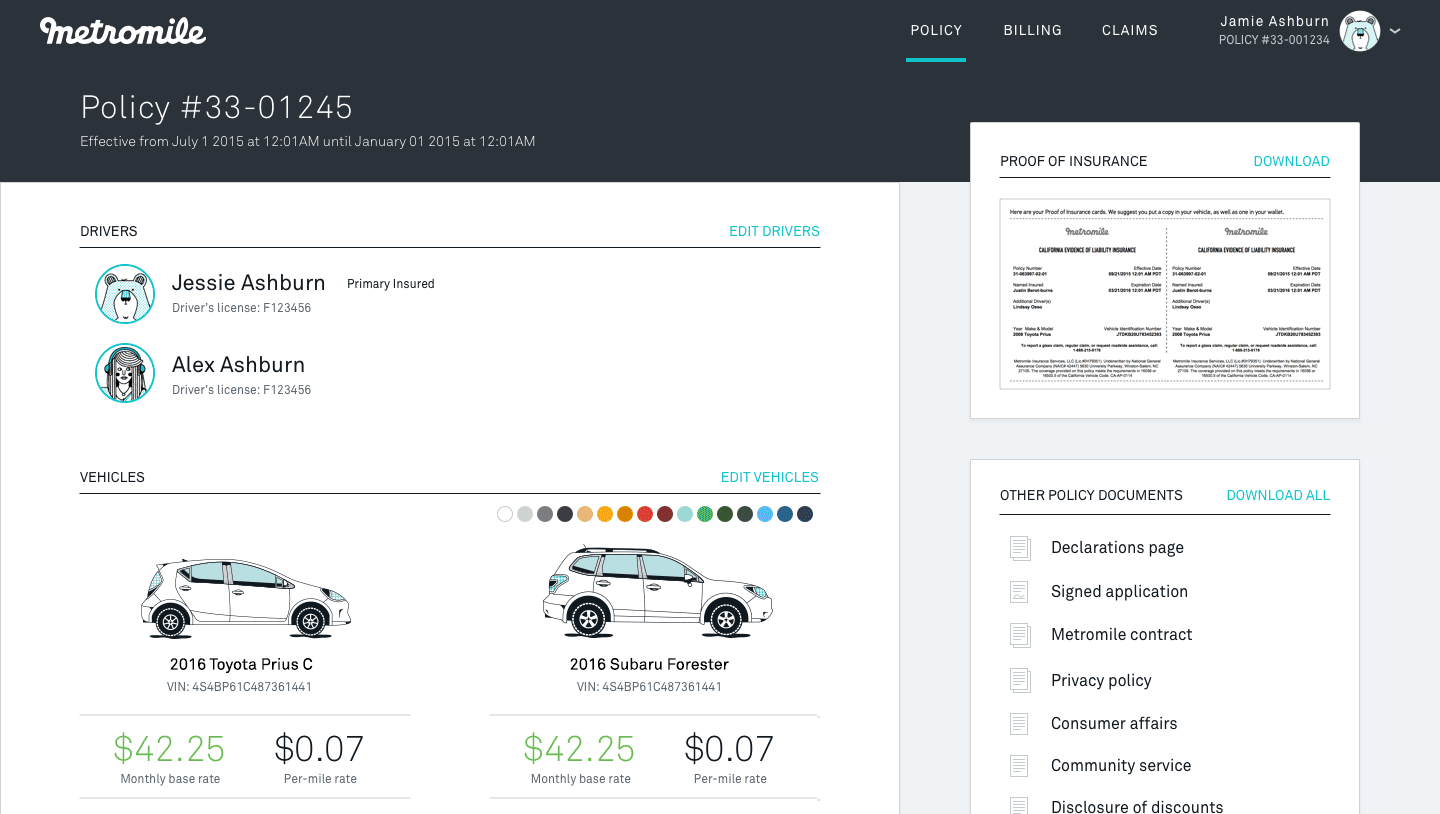The image size is (1440, 814).
Task: Click the Subaru Forester car illustration
Action: point(657,591)
